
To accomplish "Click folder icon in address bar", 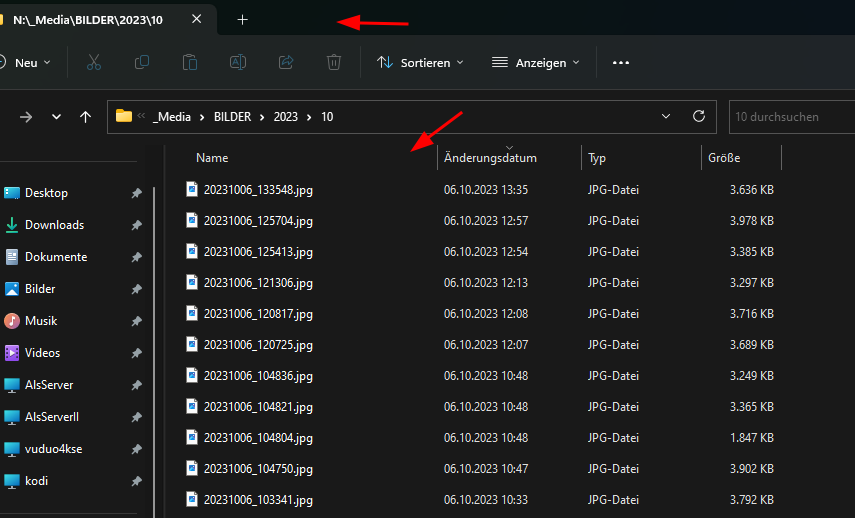I will (124, 116).
